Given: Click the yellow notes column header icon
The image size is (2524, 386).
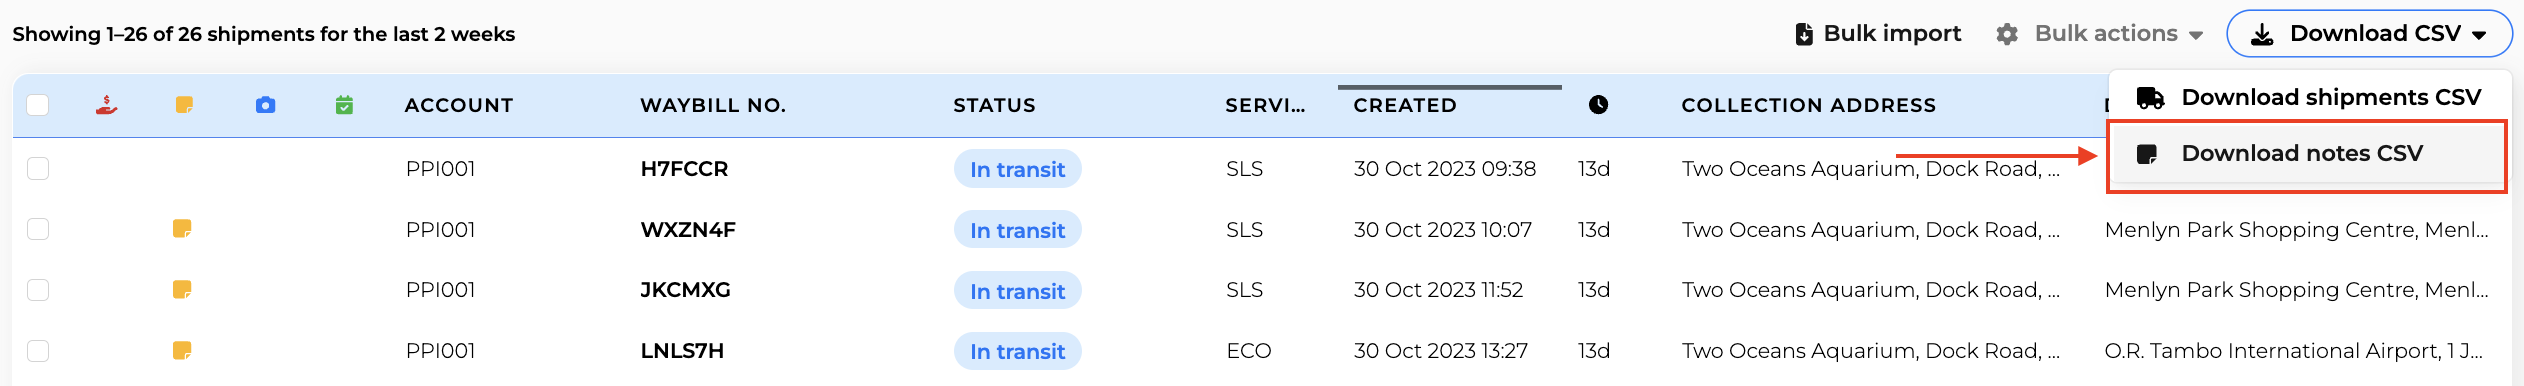Looking at the screenshot, I should 184,105.
